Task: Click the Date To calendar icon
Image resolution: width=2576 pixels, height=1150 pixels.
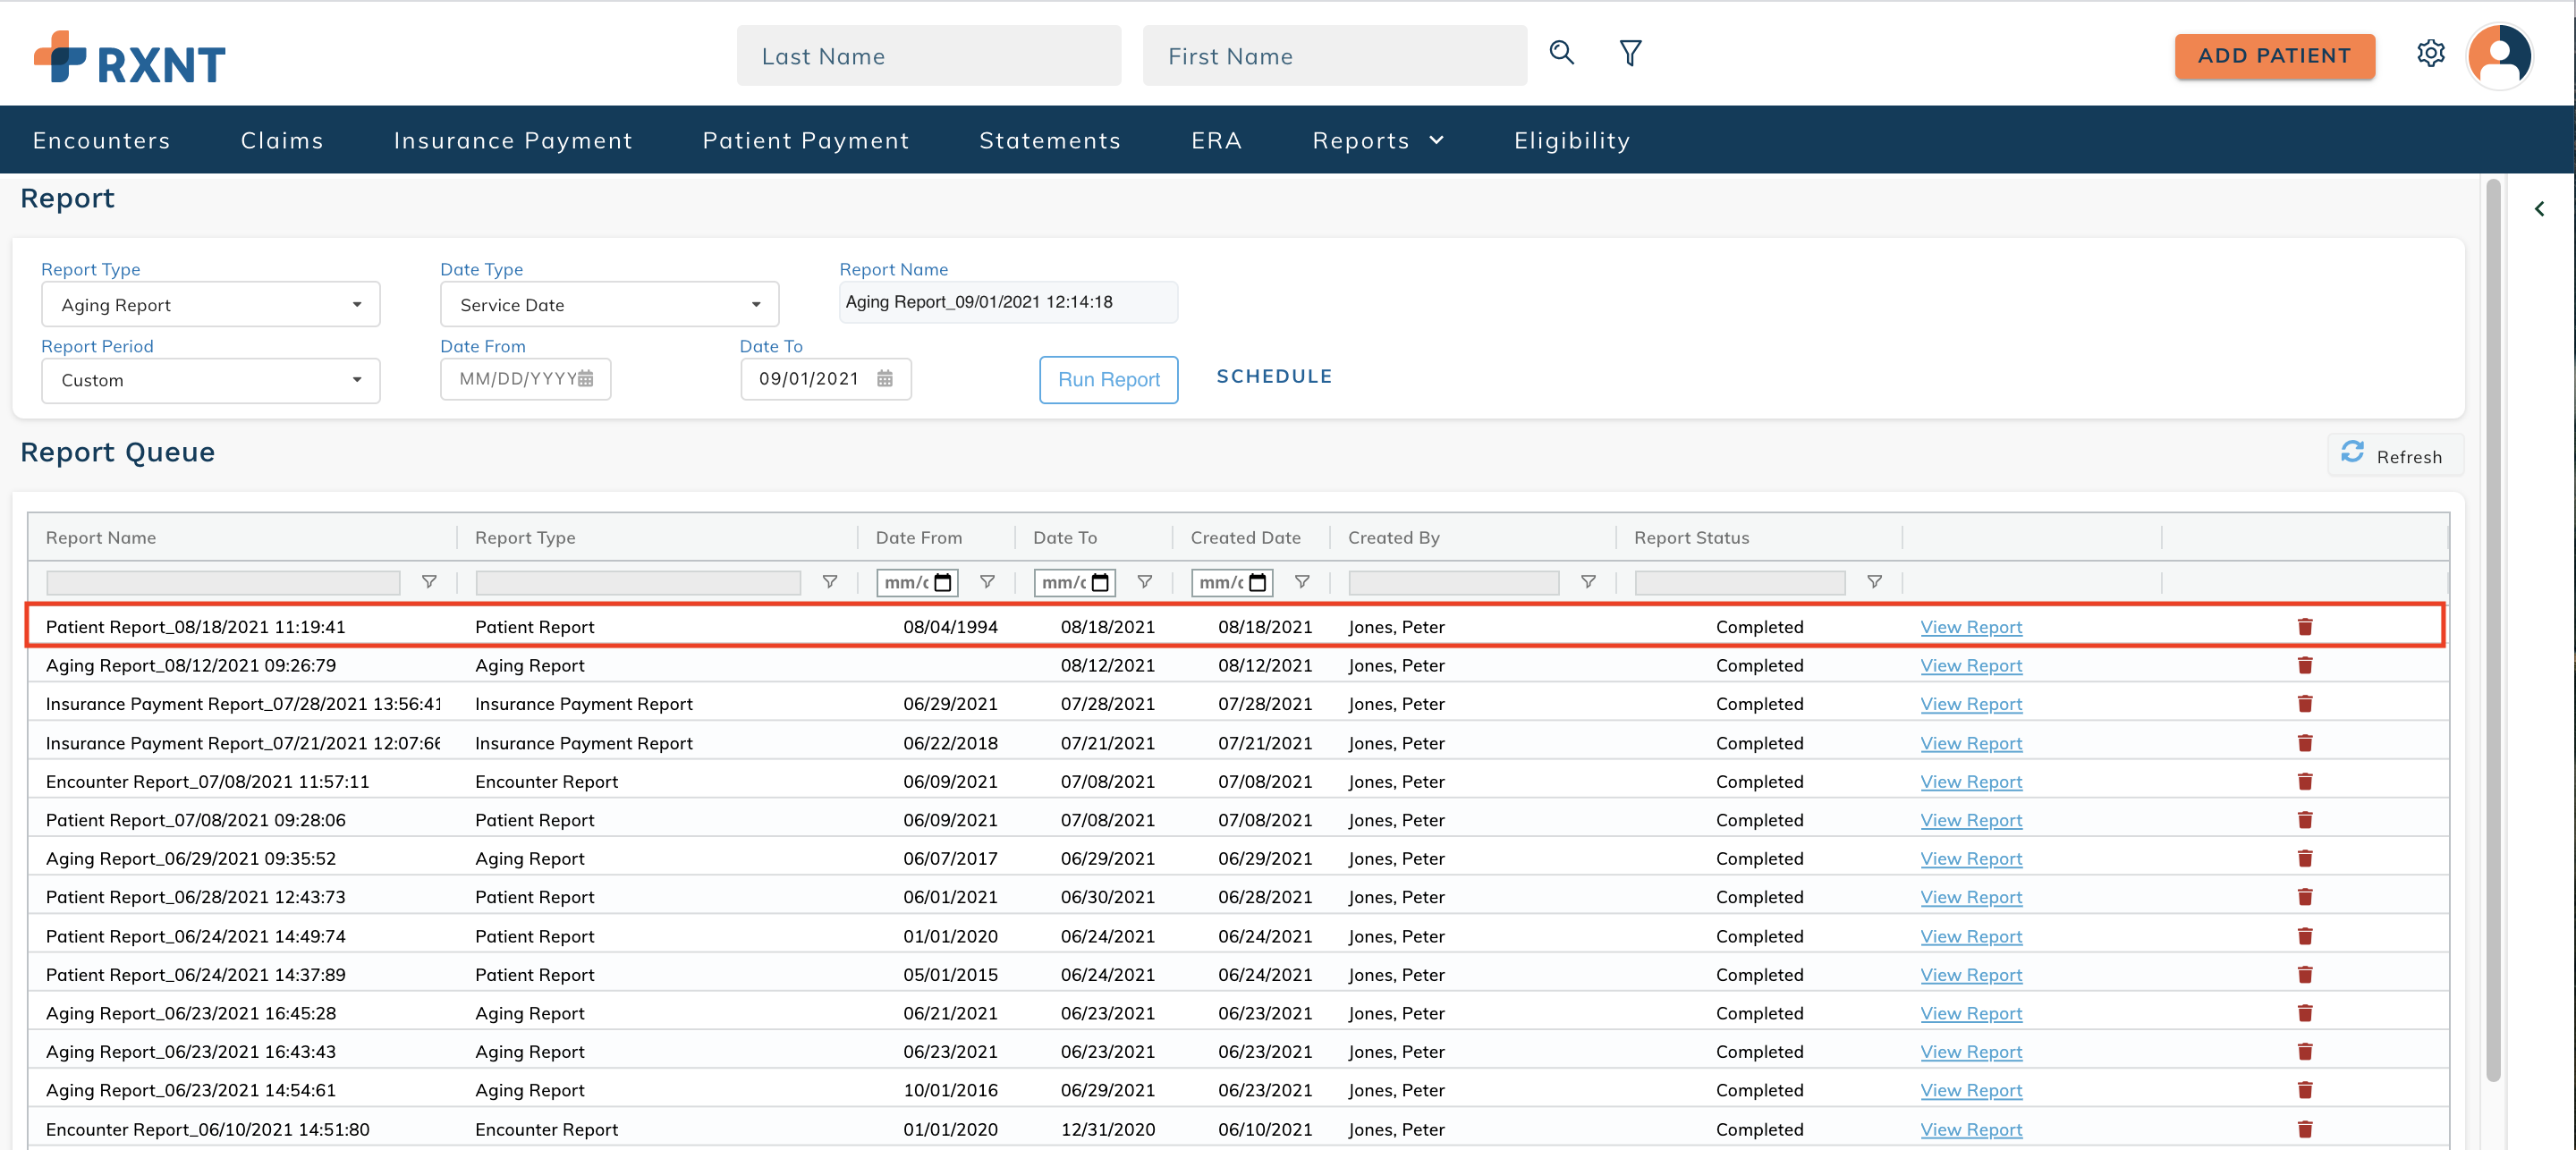Action: 885,379
